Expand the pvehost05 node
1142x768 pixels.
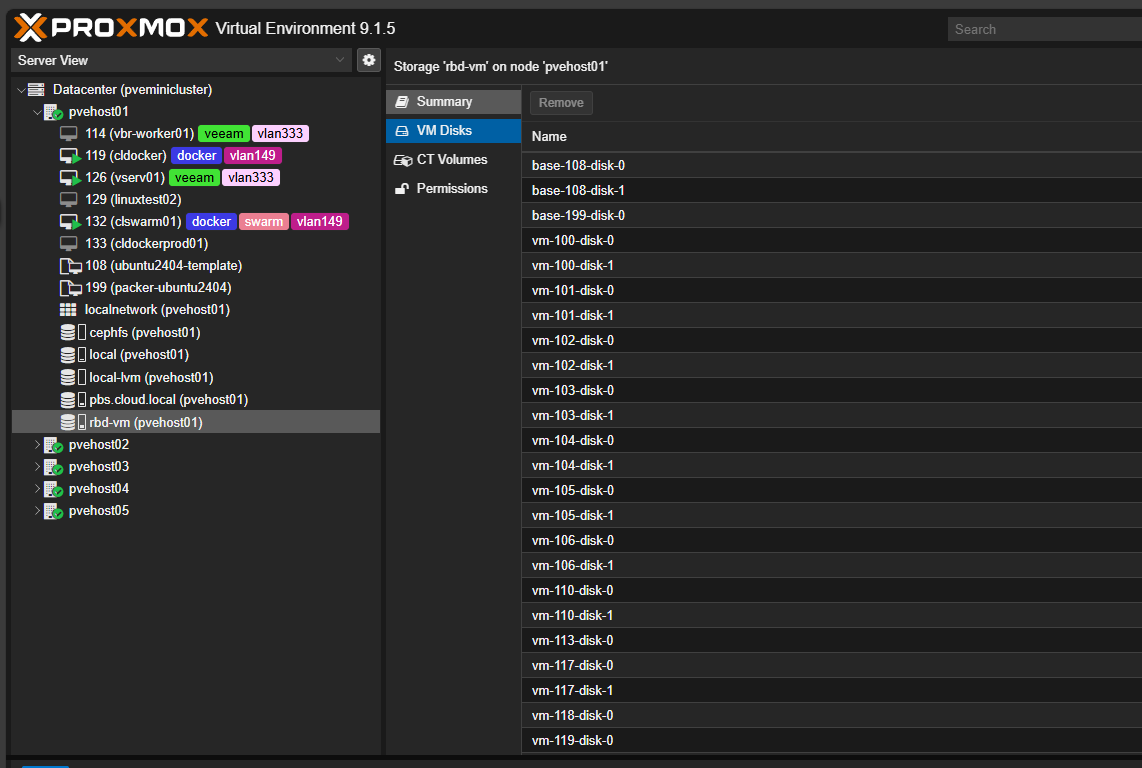36,511
